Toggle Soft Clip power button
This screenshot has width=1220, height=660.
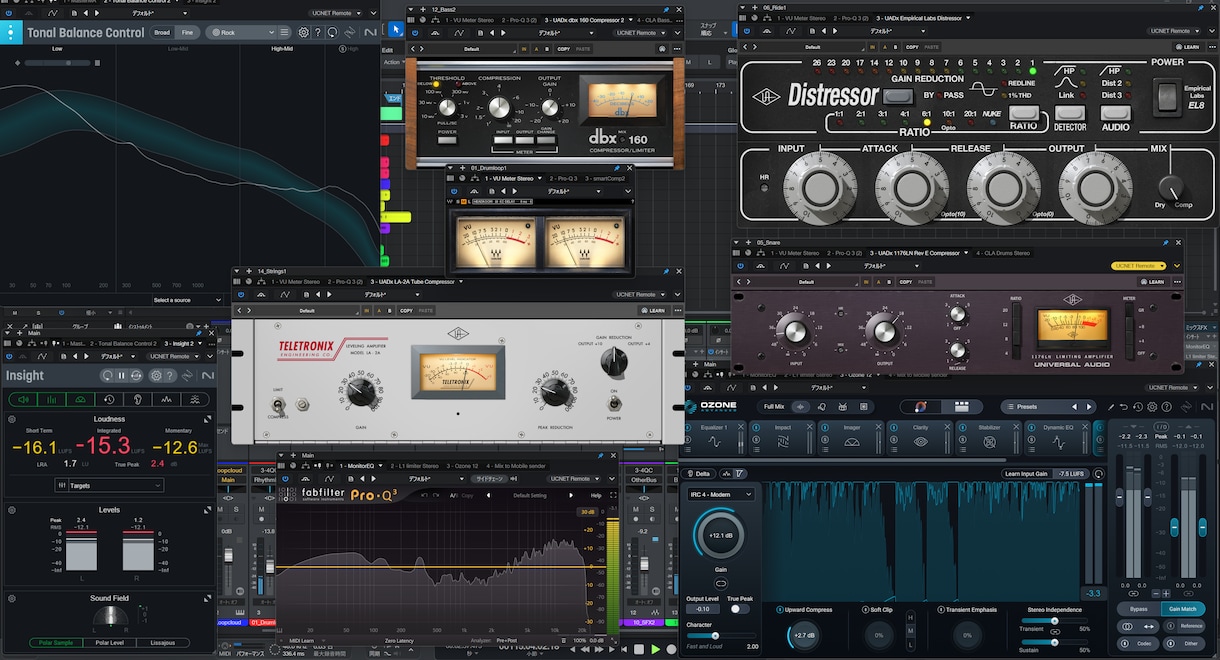click(865, 609)
